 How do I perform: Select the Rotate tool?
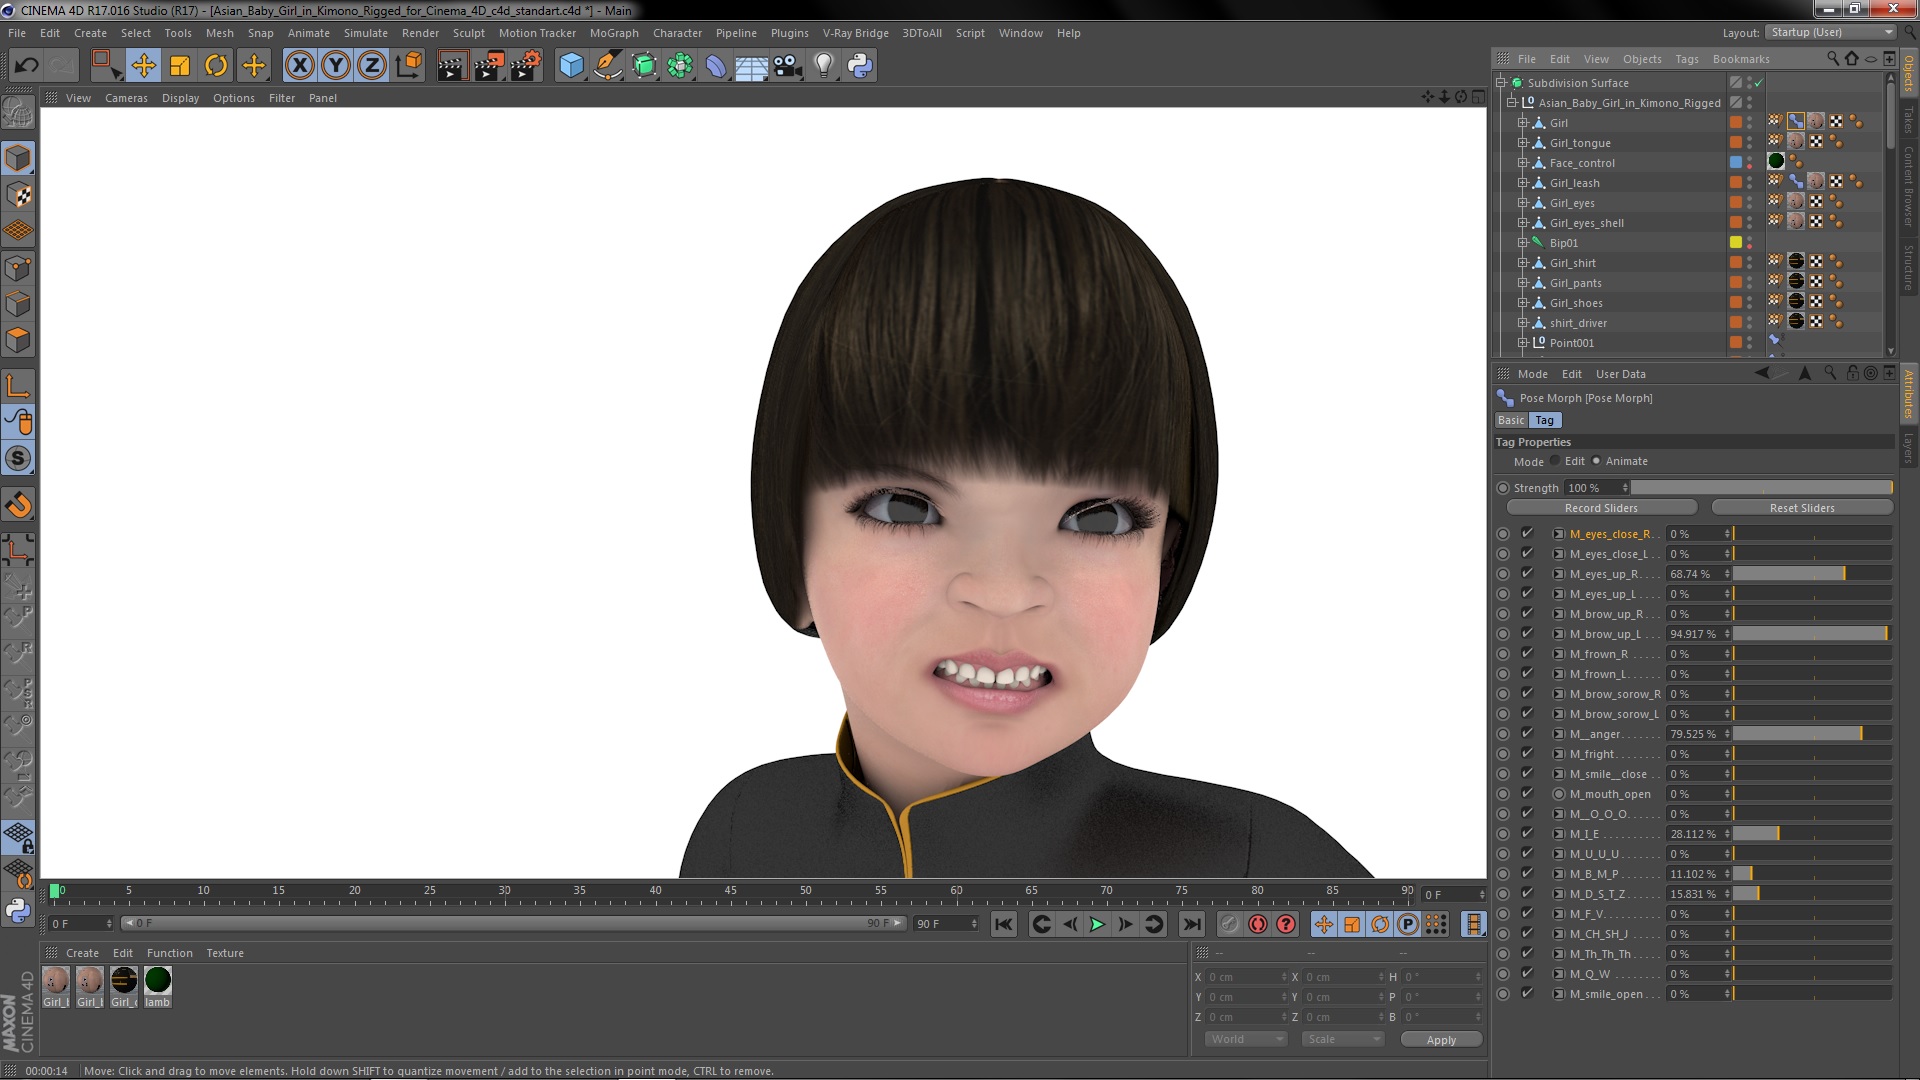coord(216,66)
